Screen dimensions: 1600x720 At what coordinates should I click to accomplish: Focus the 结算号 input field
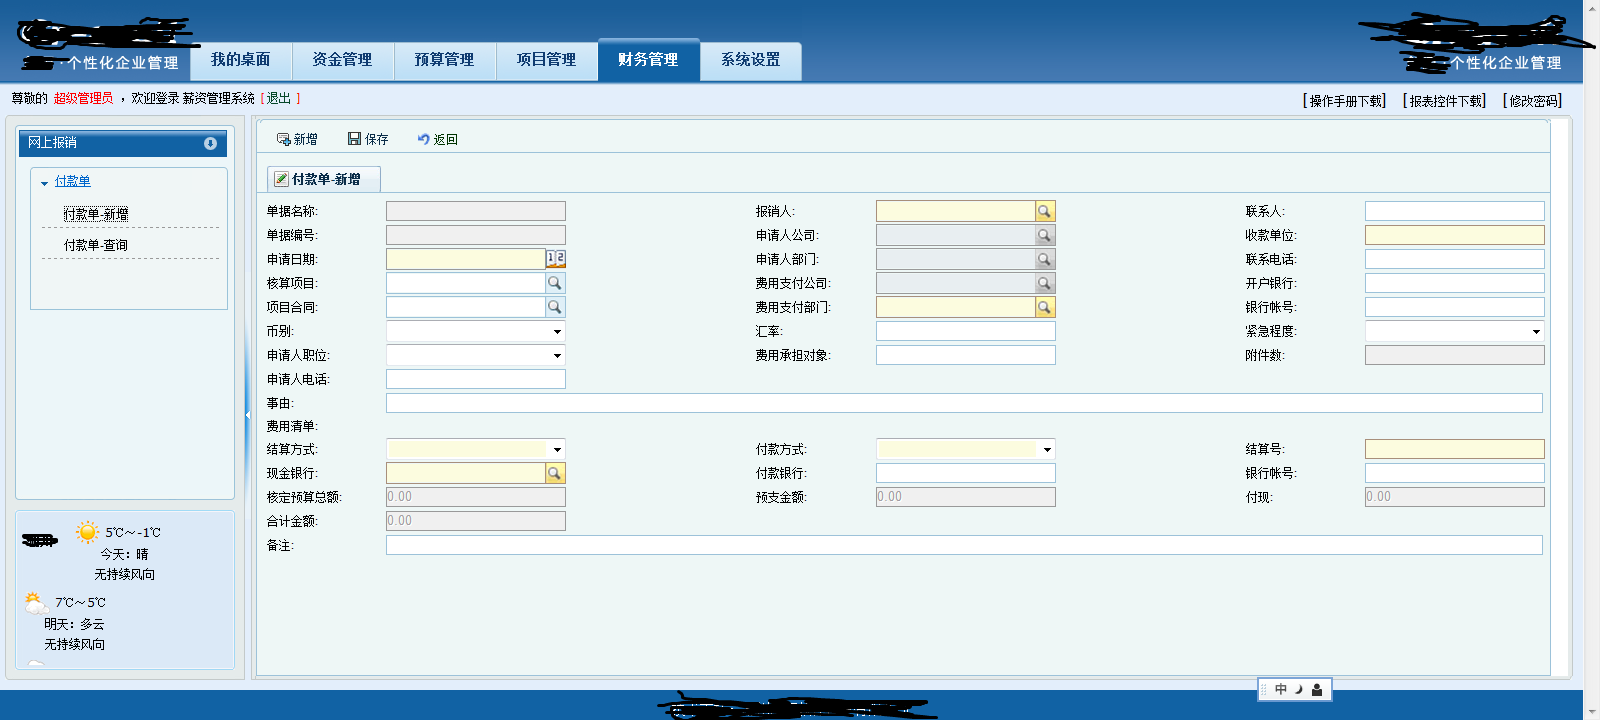click(1455, 449)
